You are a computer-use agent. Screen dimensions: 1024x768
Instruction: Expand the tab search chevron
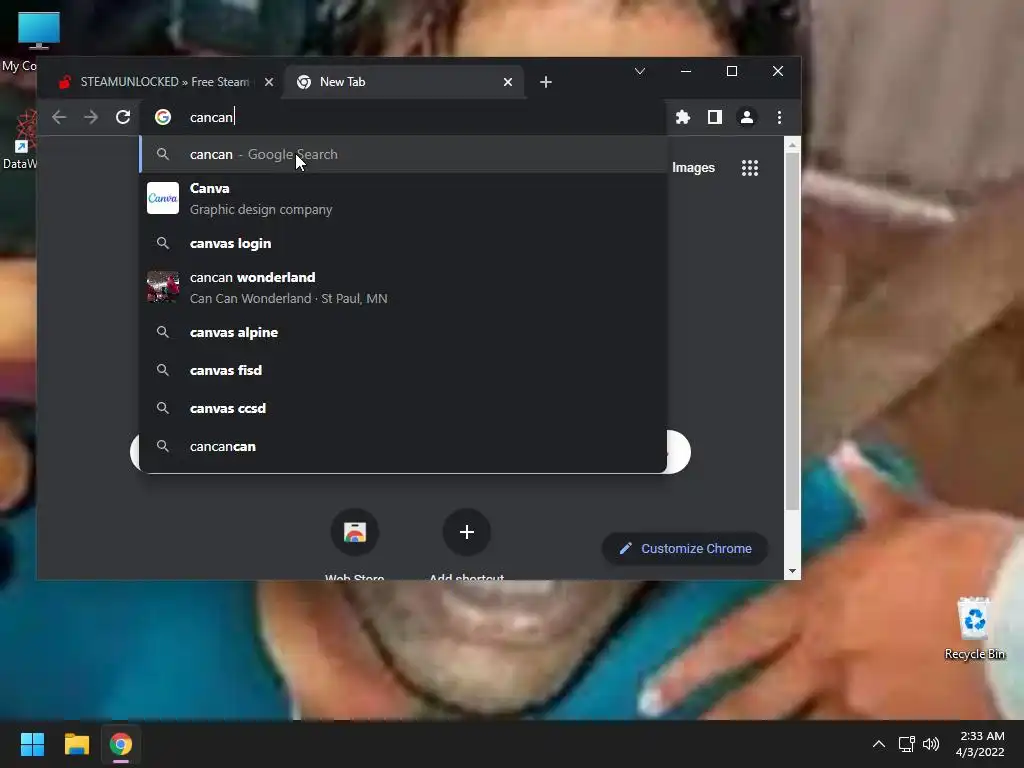(640, 71)
